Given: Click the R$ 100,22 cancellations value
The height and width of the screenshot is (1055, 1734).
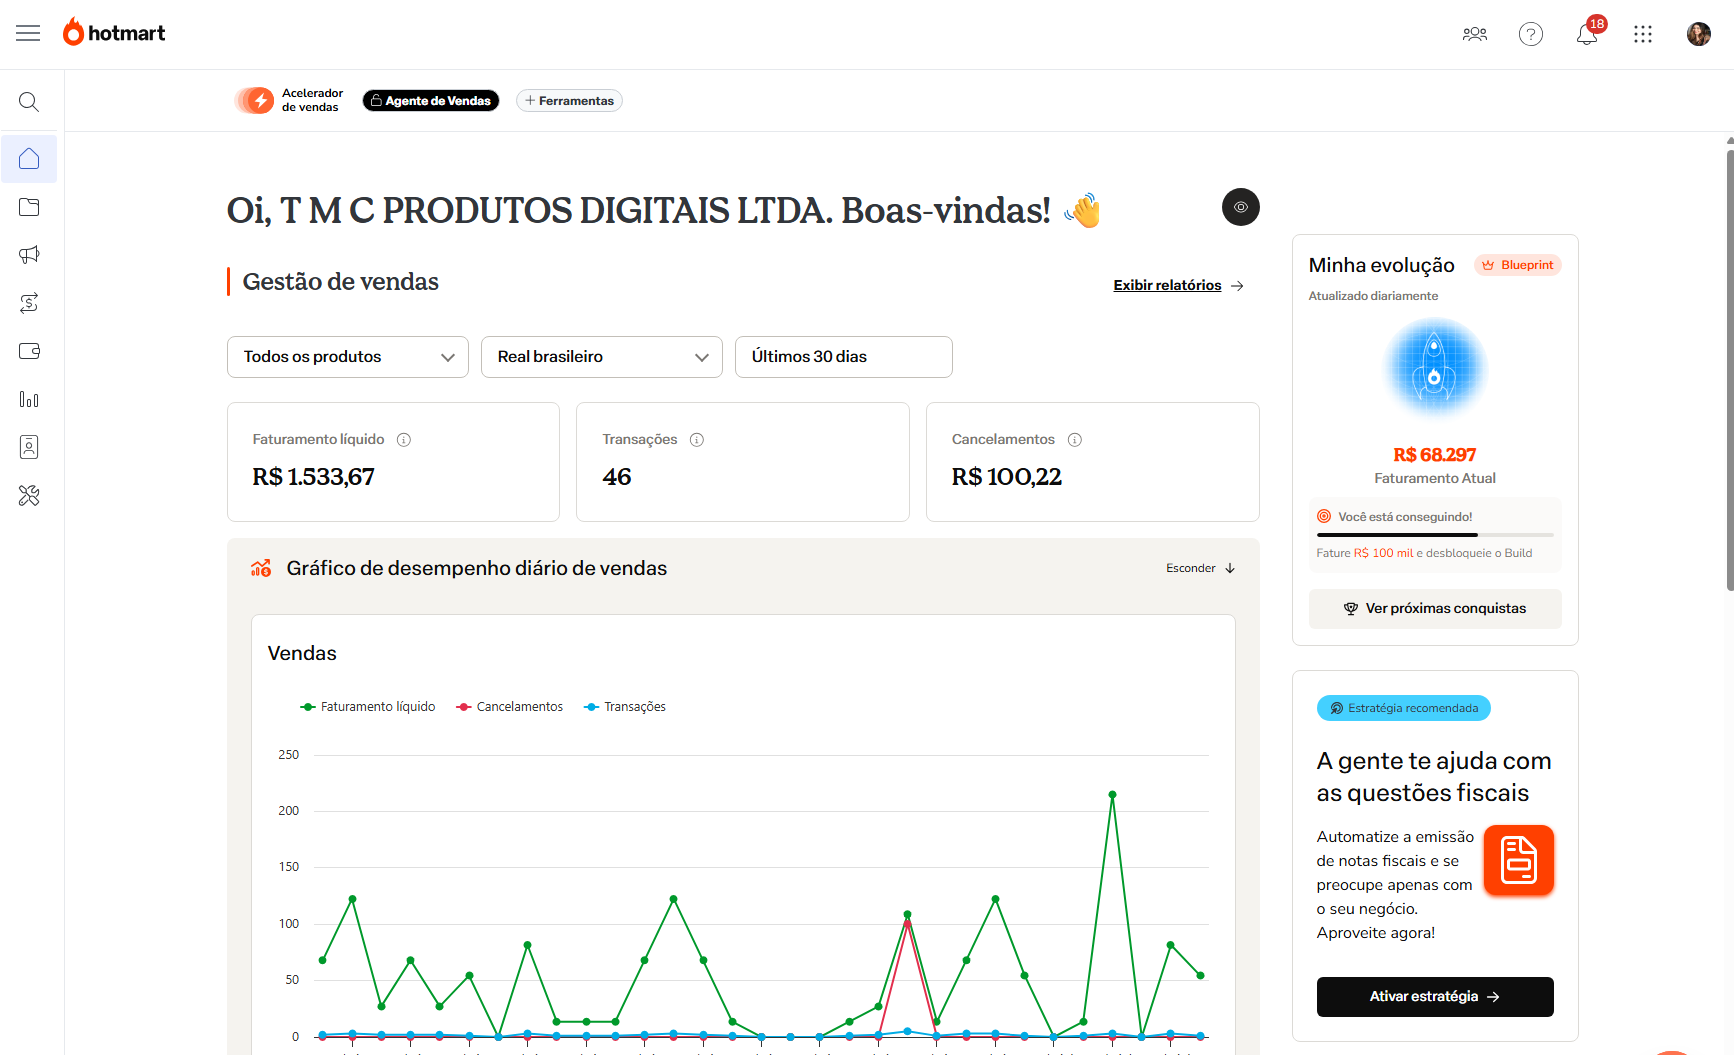Looking at the screenshot, I should [1007, 477].
